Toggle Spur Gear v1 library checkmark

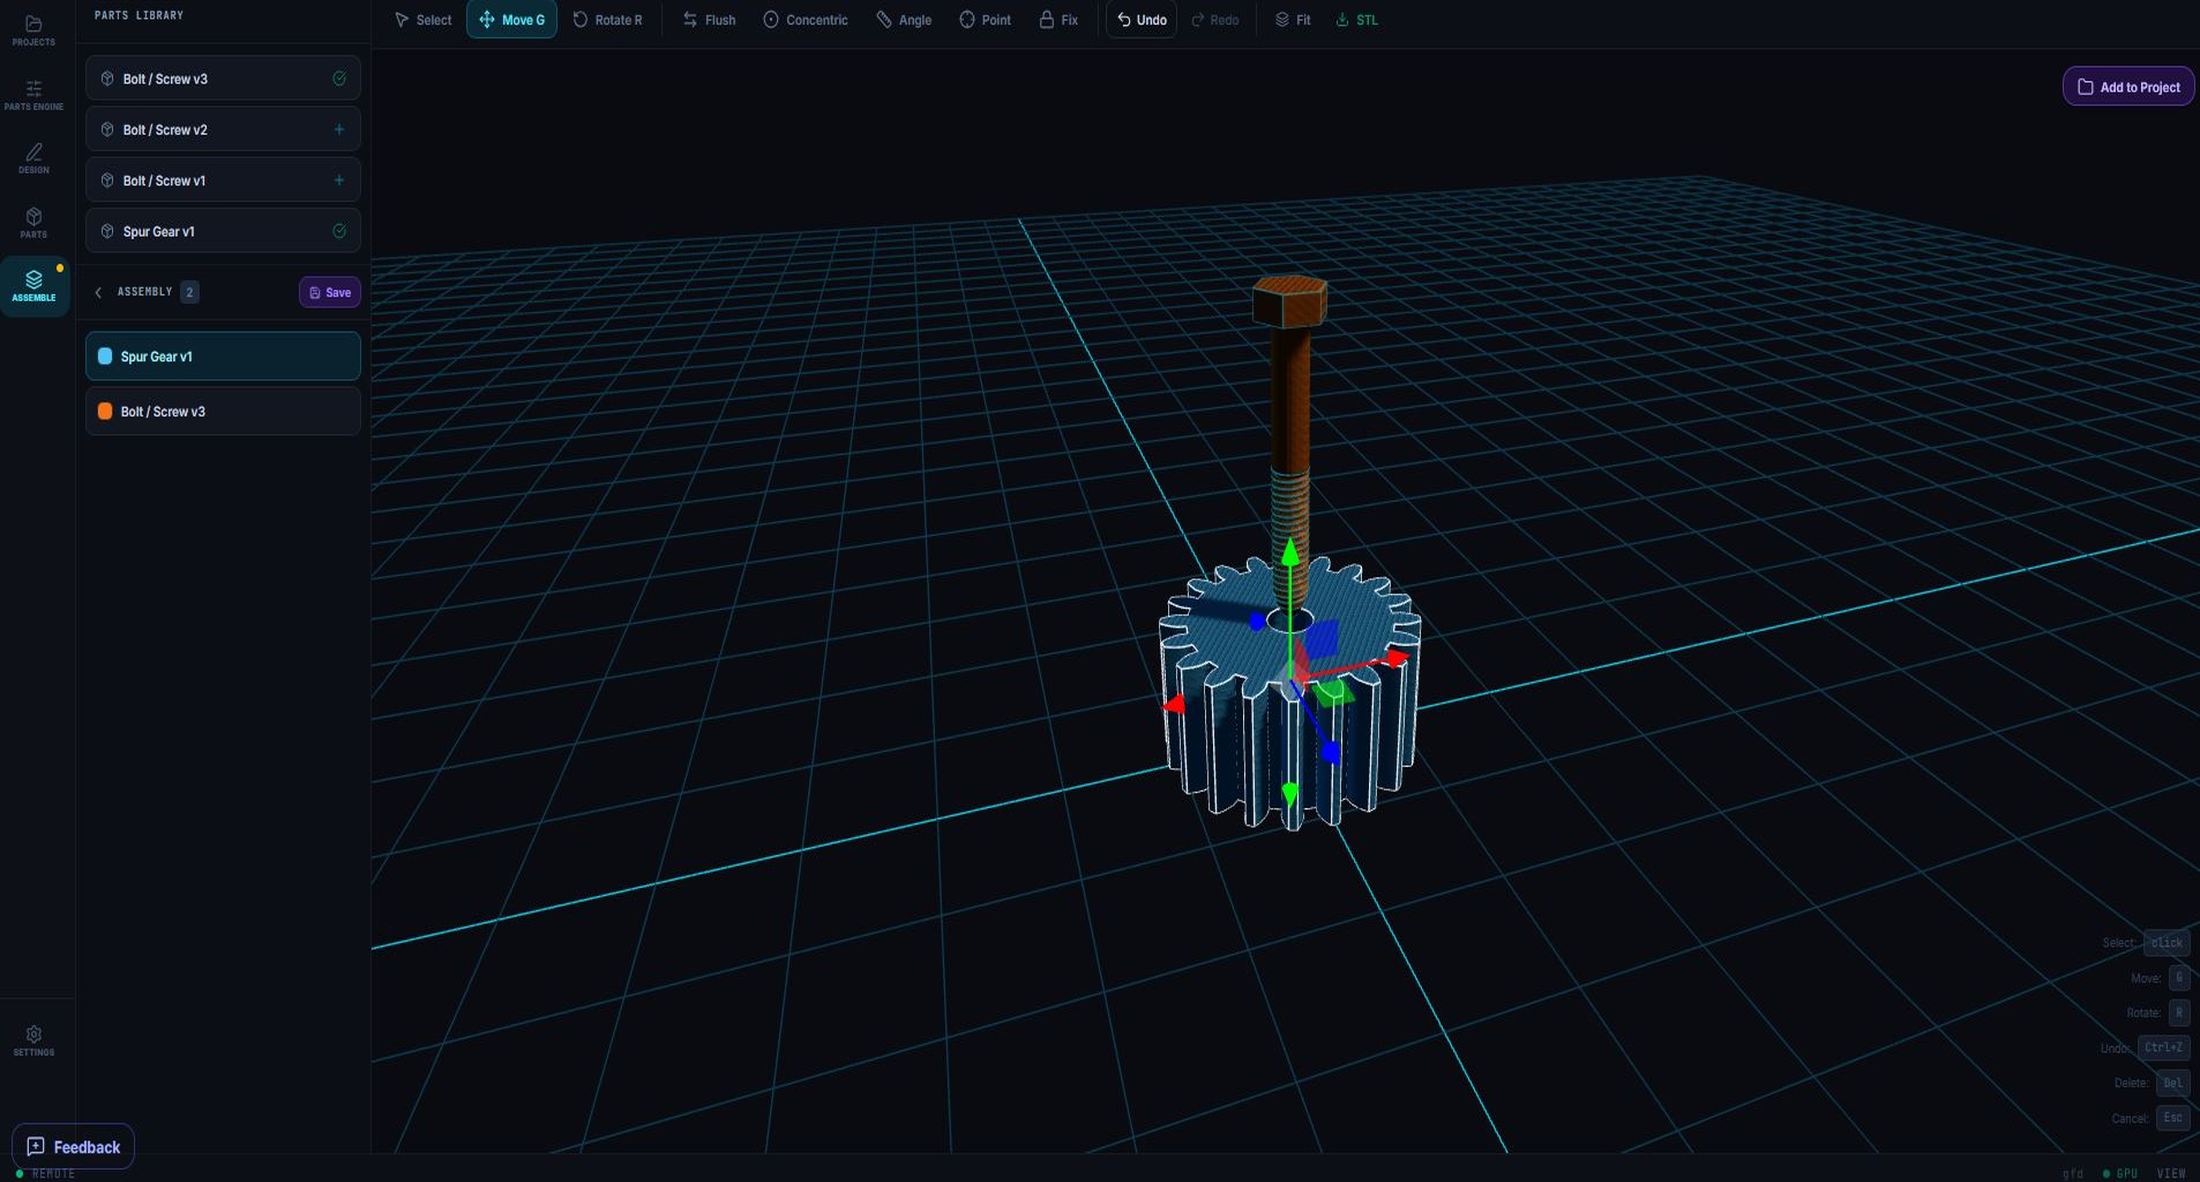pos(339,231)
